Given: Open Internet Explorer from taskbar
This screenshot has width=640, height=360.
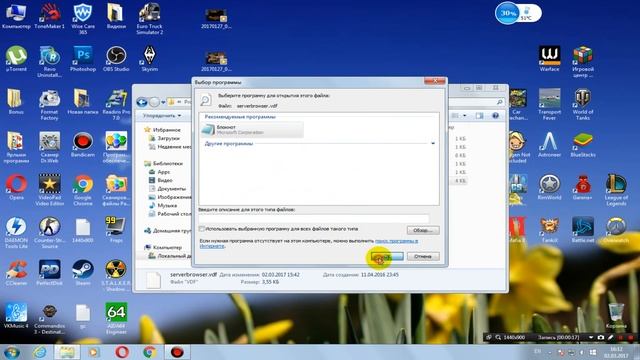Looking at the screenshot, I should [x=40, y=352].
